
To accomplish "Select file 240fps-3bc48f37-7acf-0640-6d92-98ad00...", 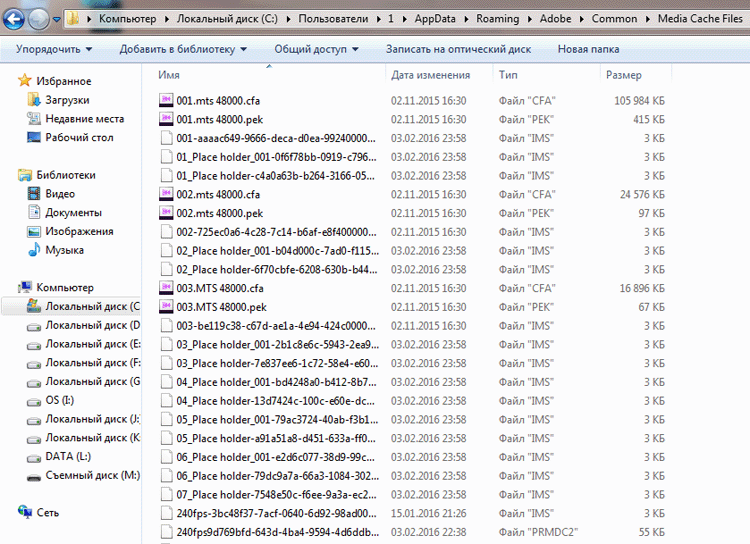I will [276, 513].
